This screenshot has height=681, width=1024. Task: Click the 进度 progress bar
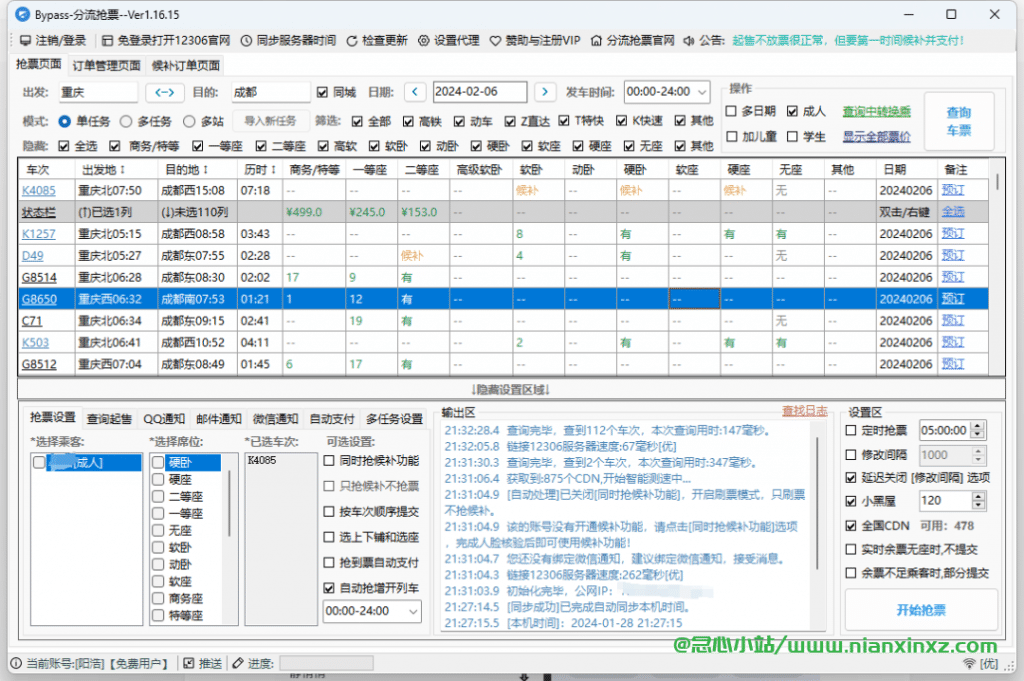coord(327,663)
